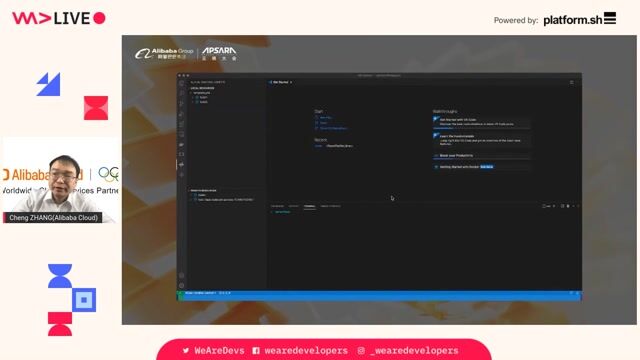Switch to the second tab in the bottom panel

pos(293,206)
